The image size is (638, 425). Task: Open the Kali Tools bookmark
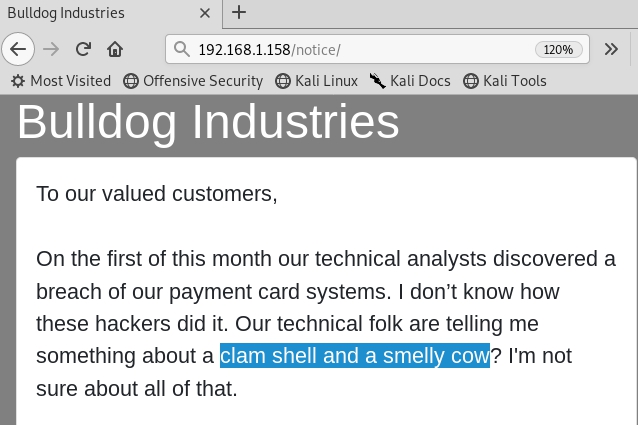coord(505,81)
